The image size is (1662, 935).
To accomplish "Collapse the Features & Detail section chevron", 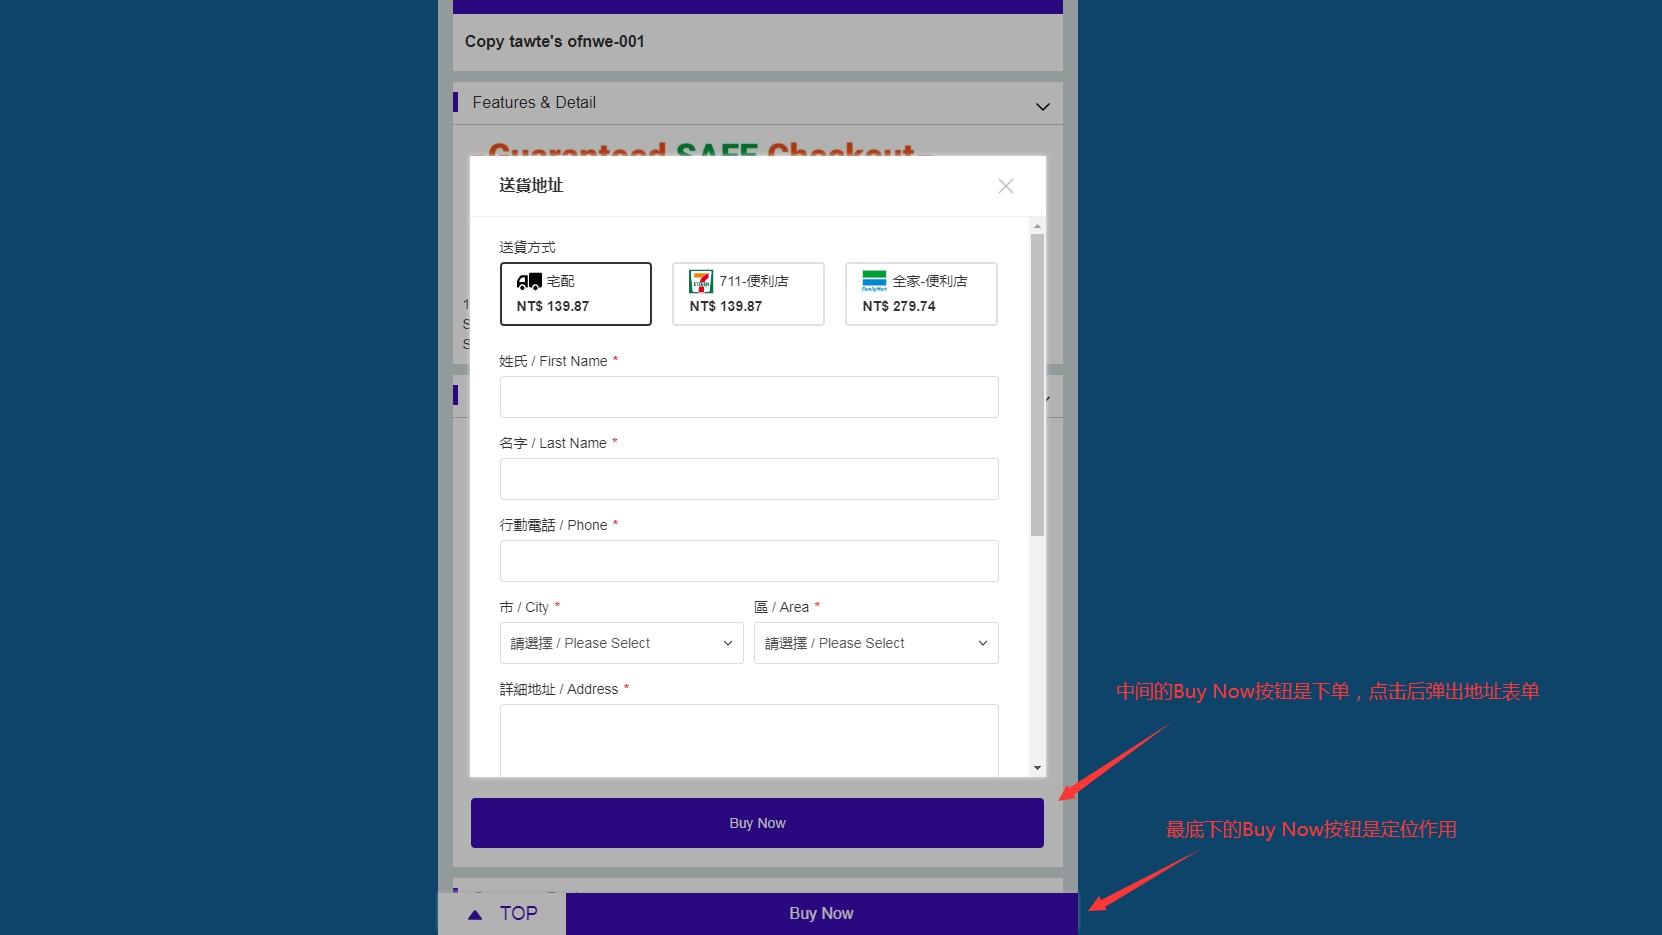I will (1042, 106).
